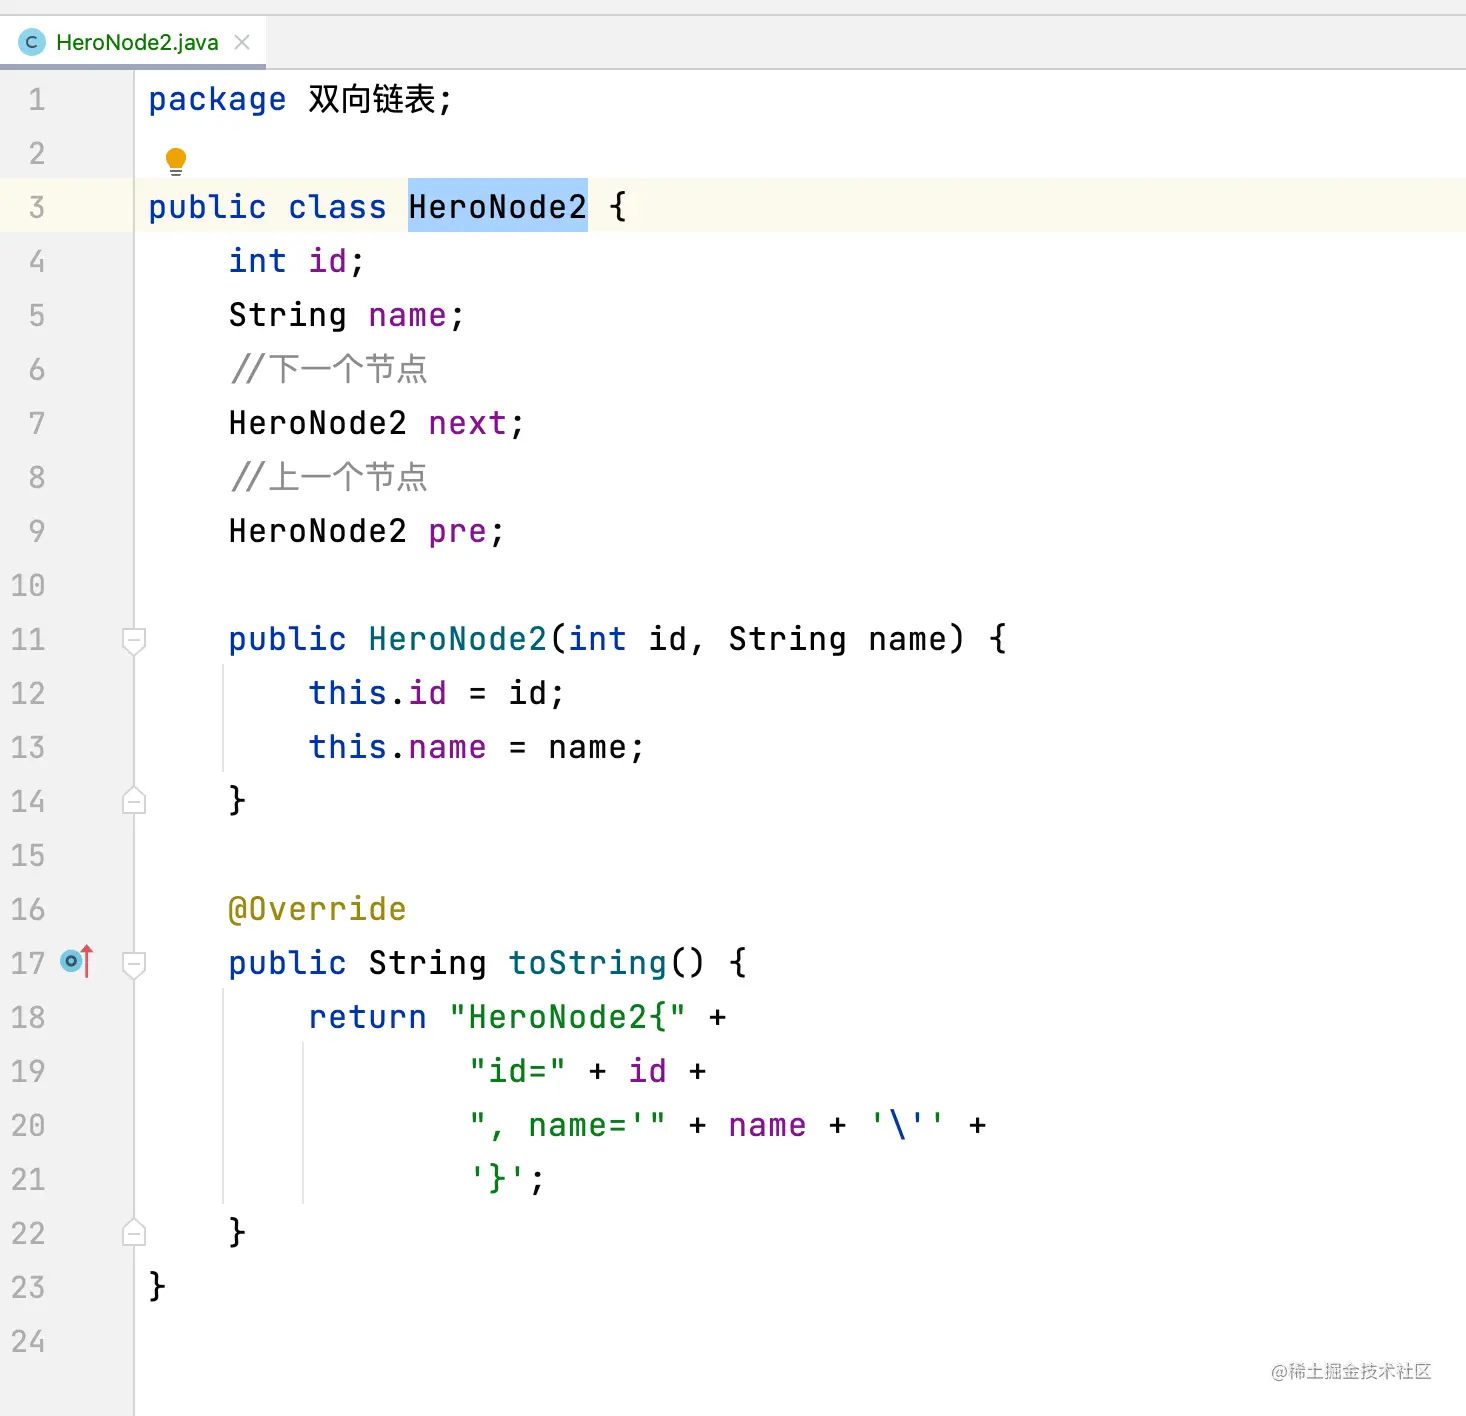
Task: Click the comment //上一个节点
Action: 328,477
